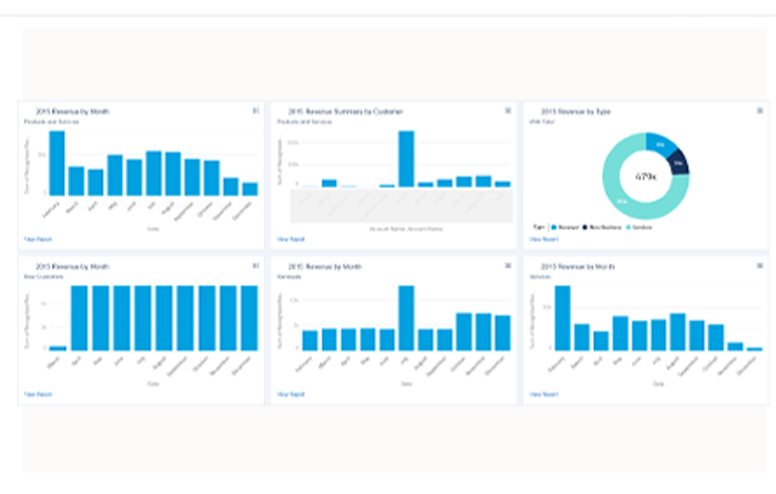Open View Report under Revenue Summary by Customer

pos(291,239)
